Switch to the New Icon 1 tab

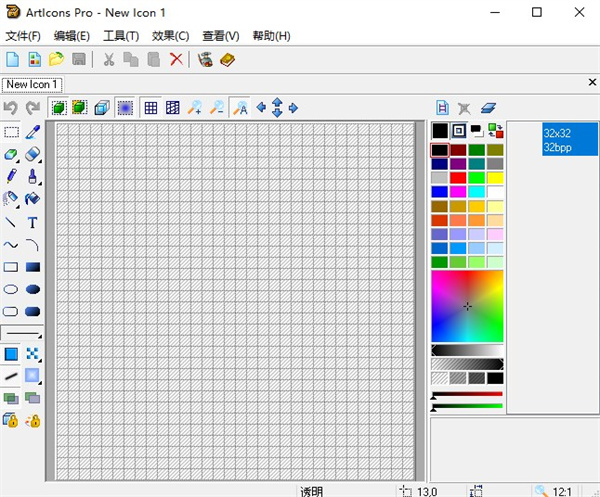click(x=33, y=85)
